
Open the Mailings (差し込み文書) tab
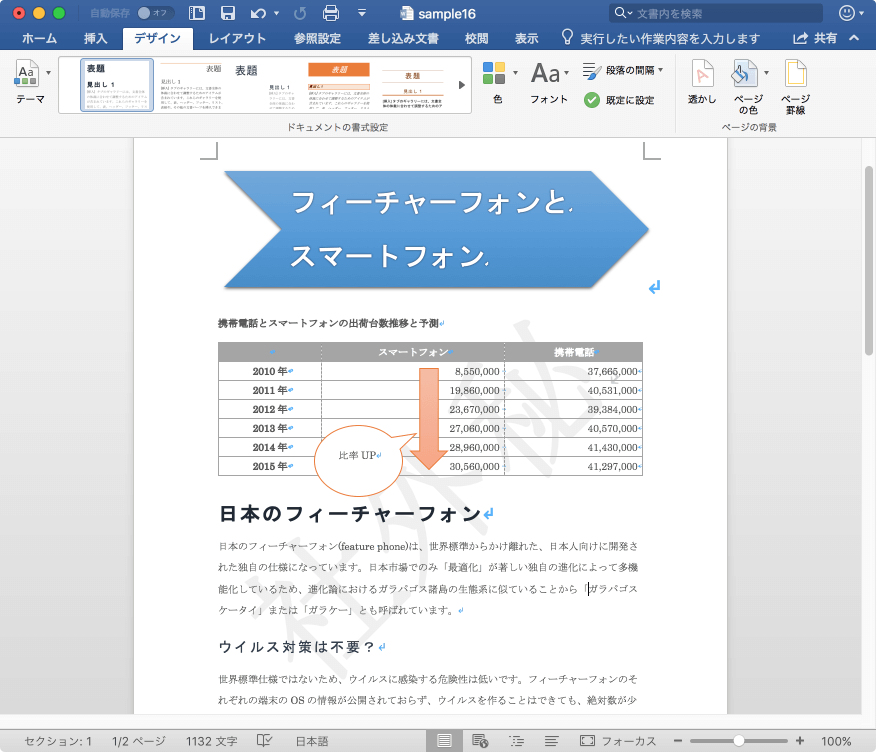click(x=403, y=38)
